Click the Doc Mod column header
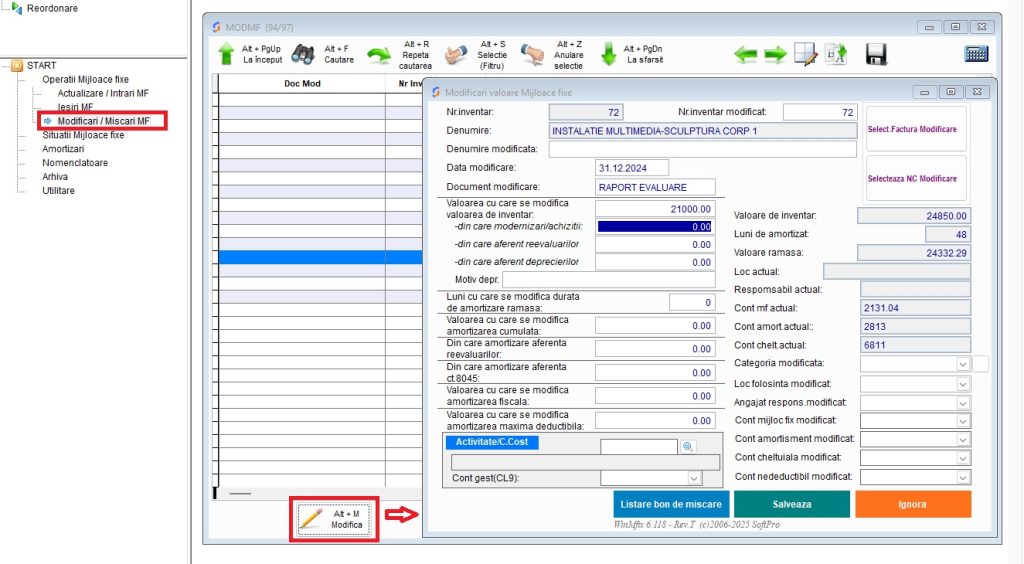The height and width of the screenshot is (564, 1024). tap(302, 84)
